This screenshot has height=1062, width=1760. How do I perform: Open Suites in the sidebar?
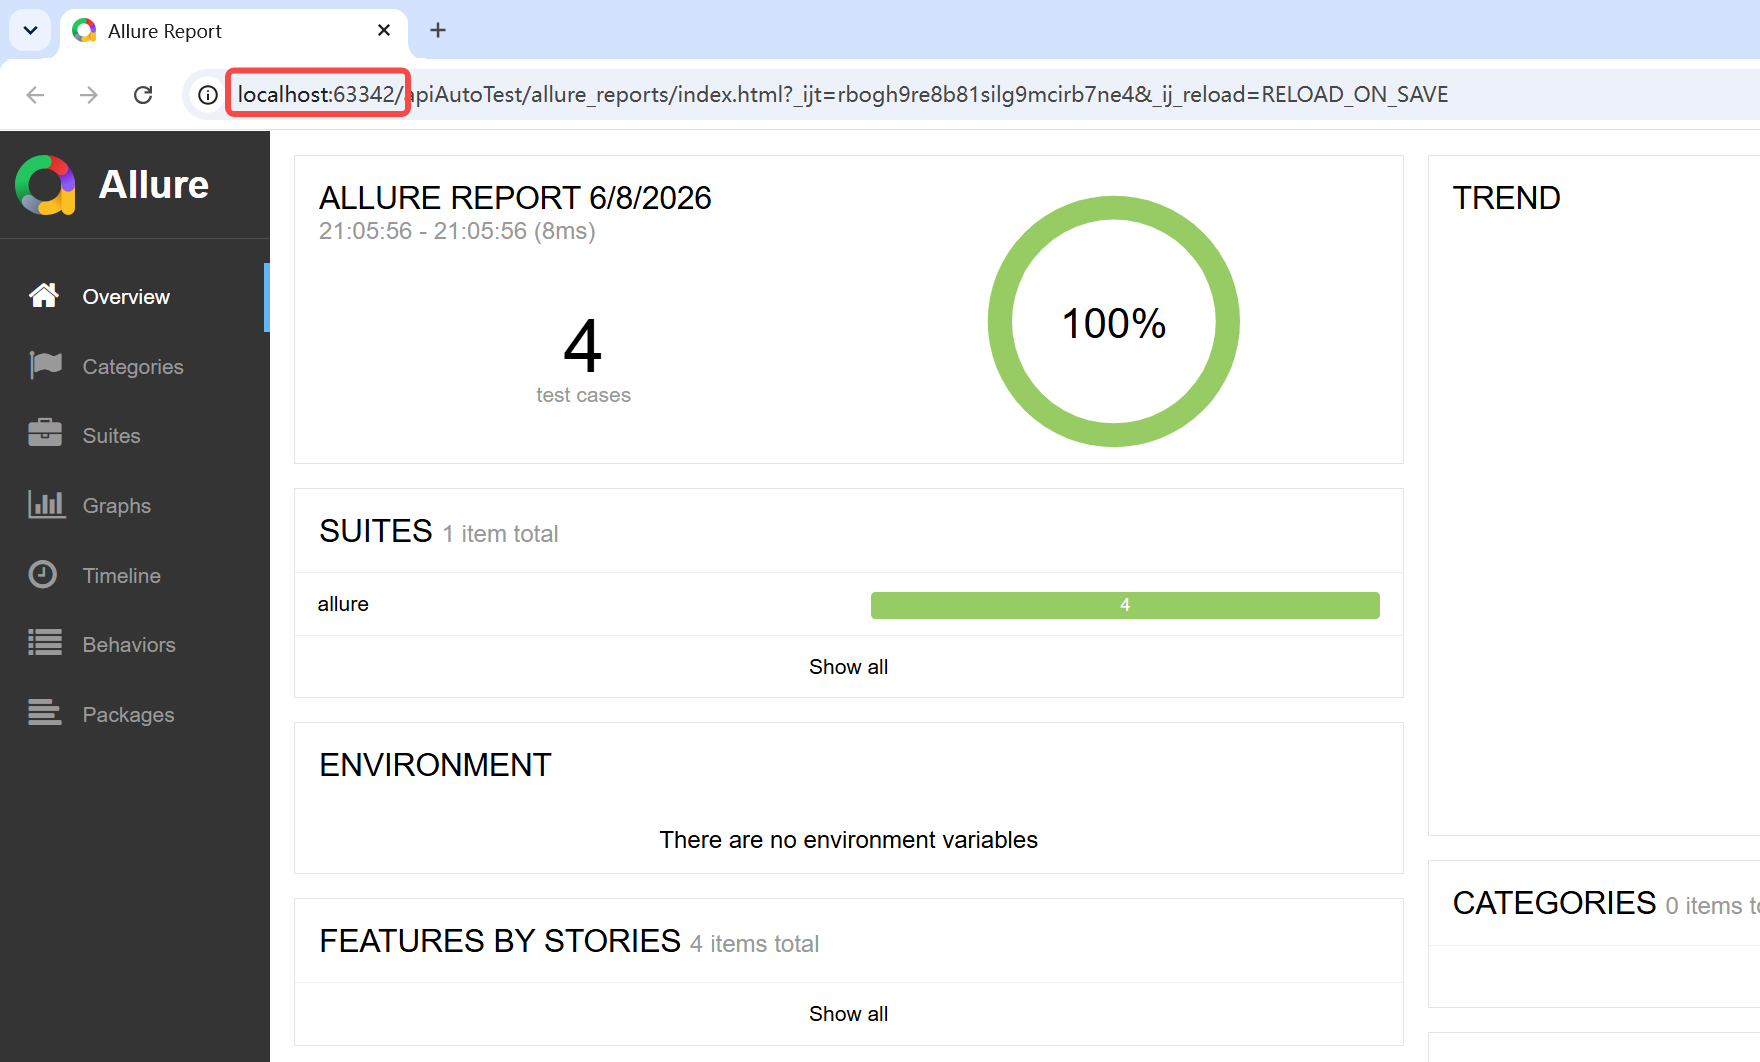[x=134, y=436]
